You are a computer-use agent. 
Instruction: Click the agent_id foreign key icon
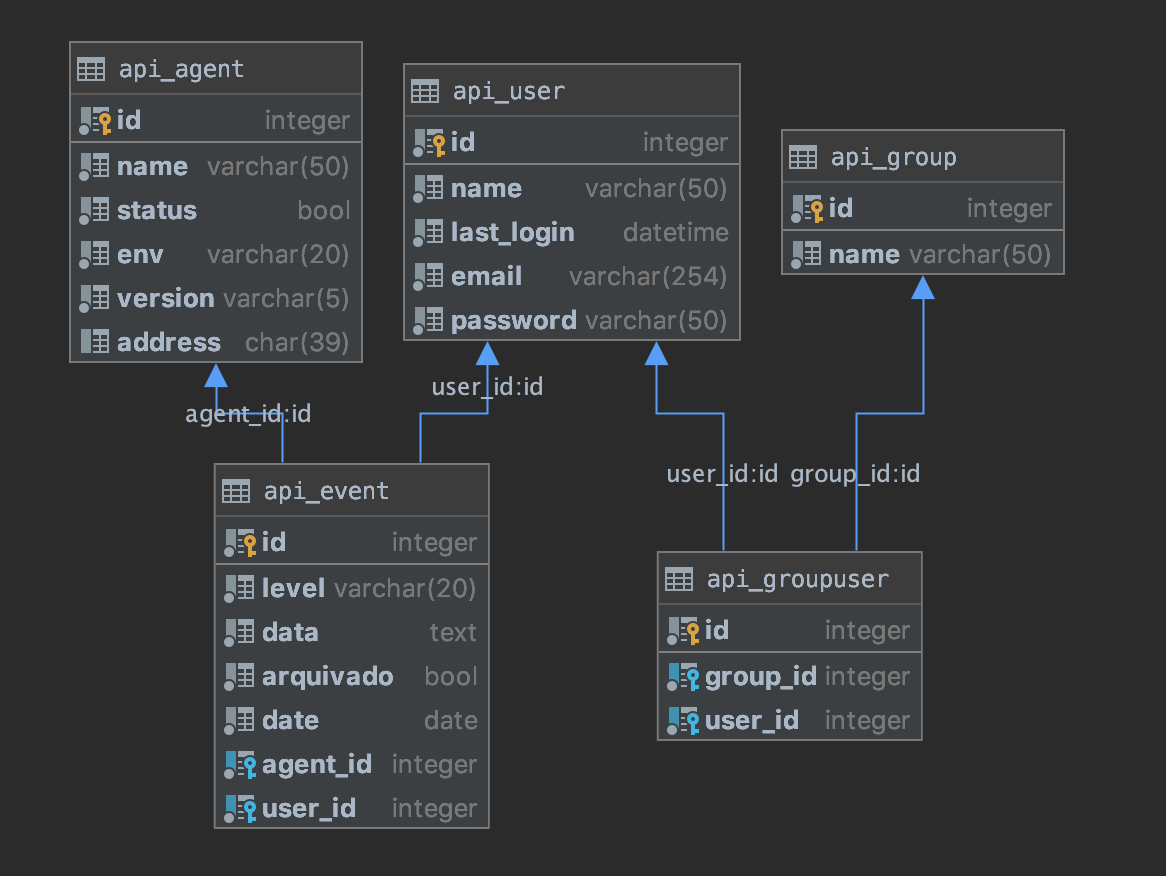click(x=241, y=765)
